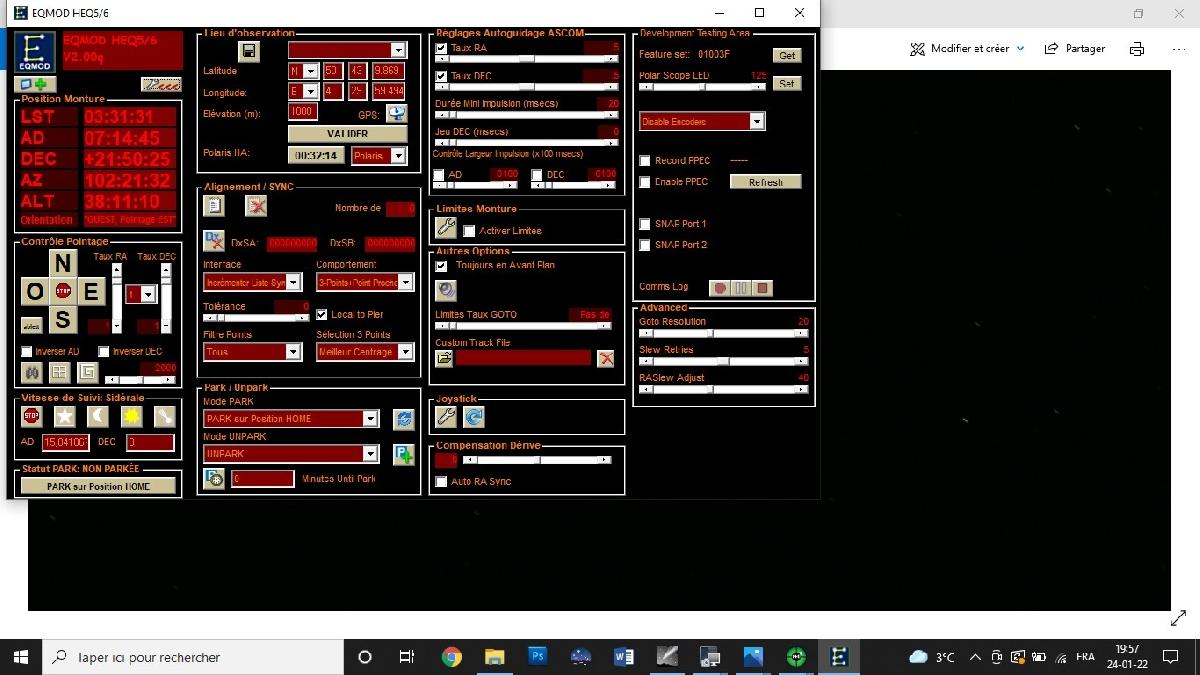Enable the Activer Limites checkbox
This screenshot has height=675, width=1200.
coord(469,231)
